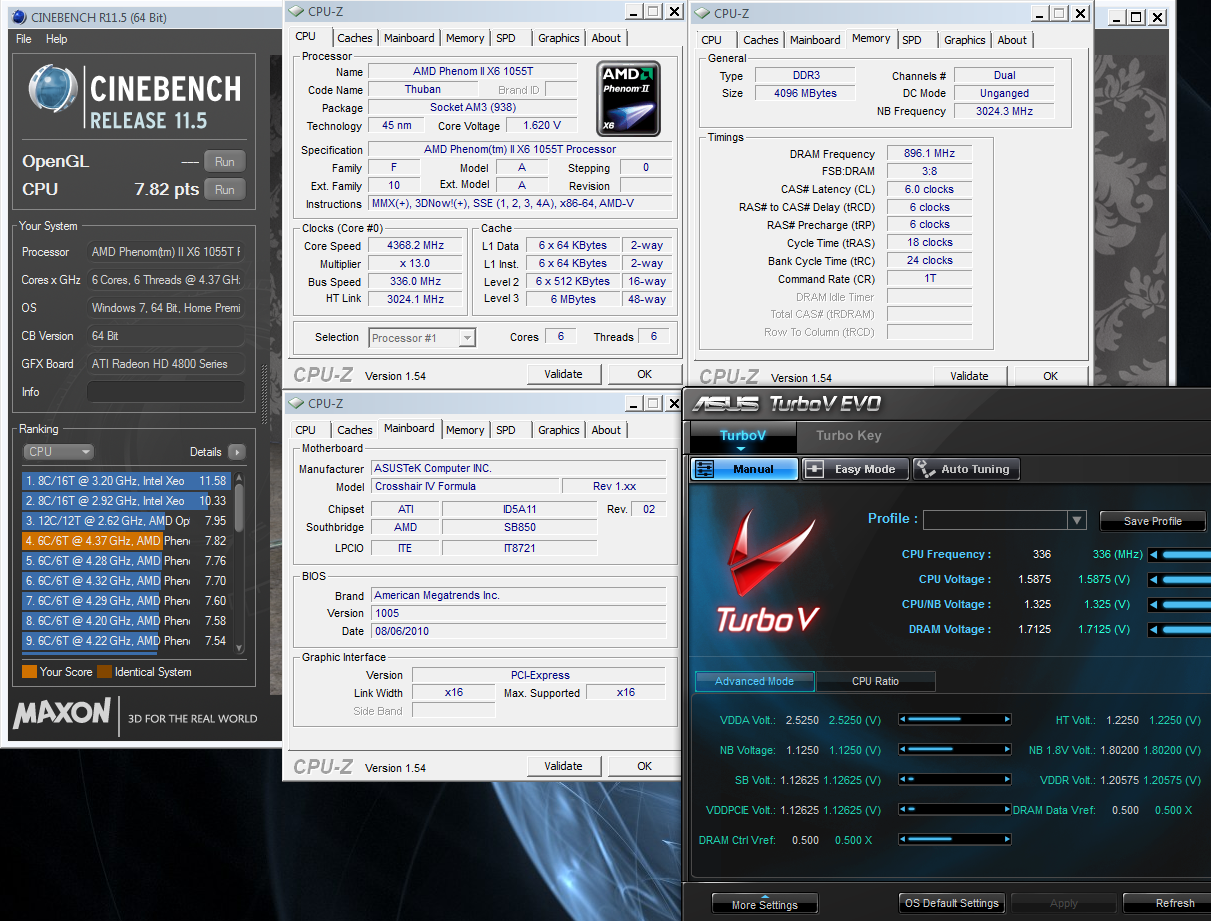Open About tab in the CPU-Z processor window
The height and width of the screenshot is (921, 1211).
click(606, 38)
